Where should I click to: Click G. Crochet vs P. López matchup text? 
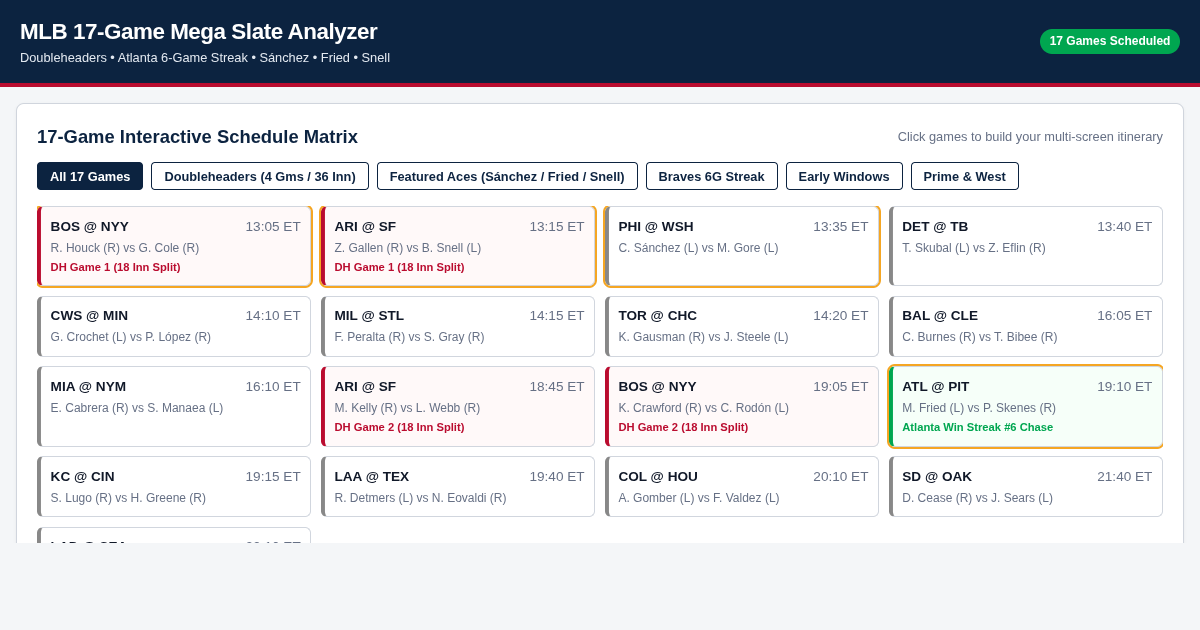point(131,337)
